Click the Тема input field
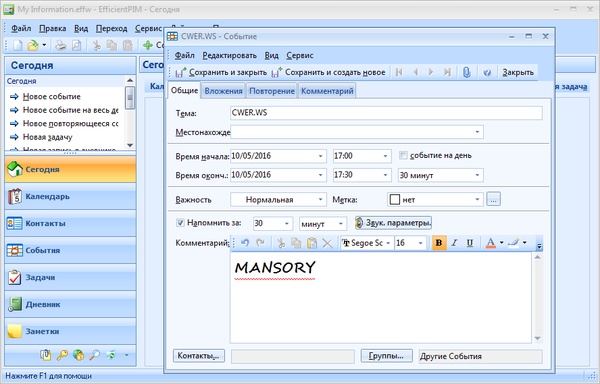The width and height of the screenshot is (600, 384). tap(386, 113)
